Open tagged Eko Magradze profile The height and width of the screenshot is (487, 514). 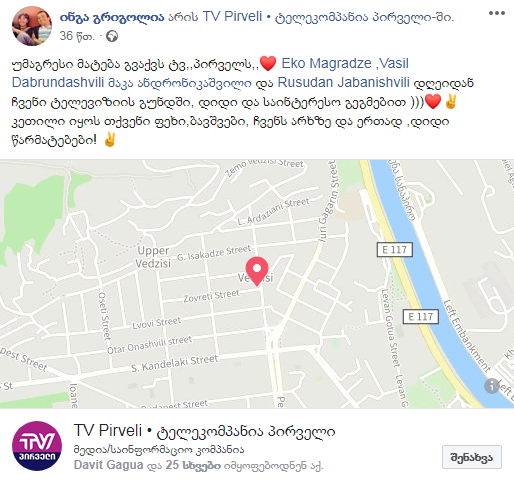click(326, 63)
